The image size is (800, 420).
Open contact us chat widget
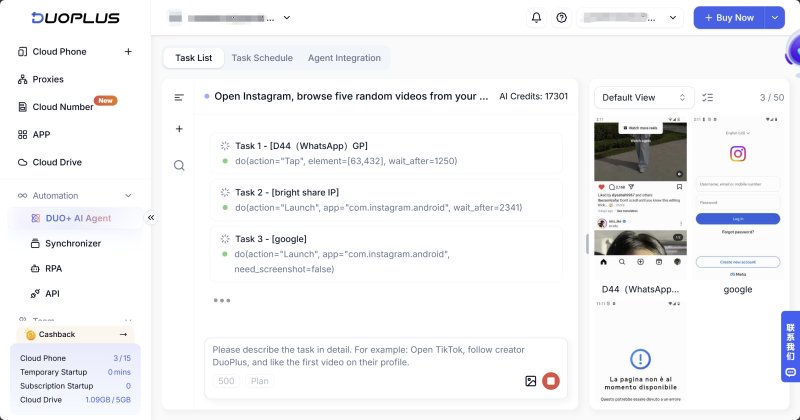click(x=790, y=347)
